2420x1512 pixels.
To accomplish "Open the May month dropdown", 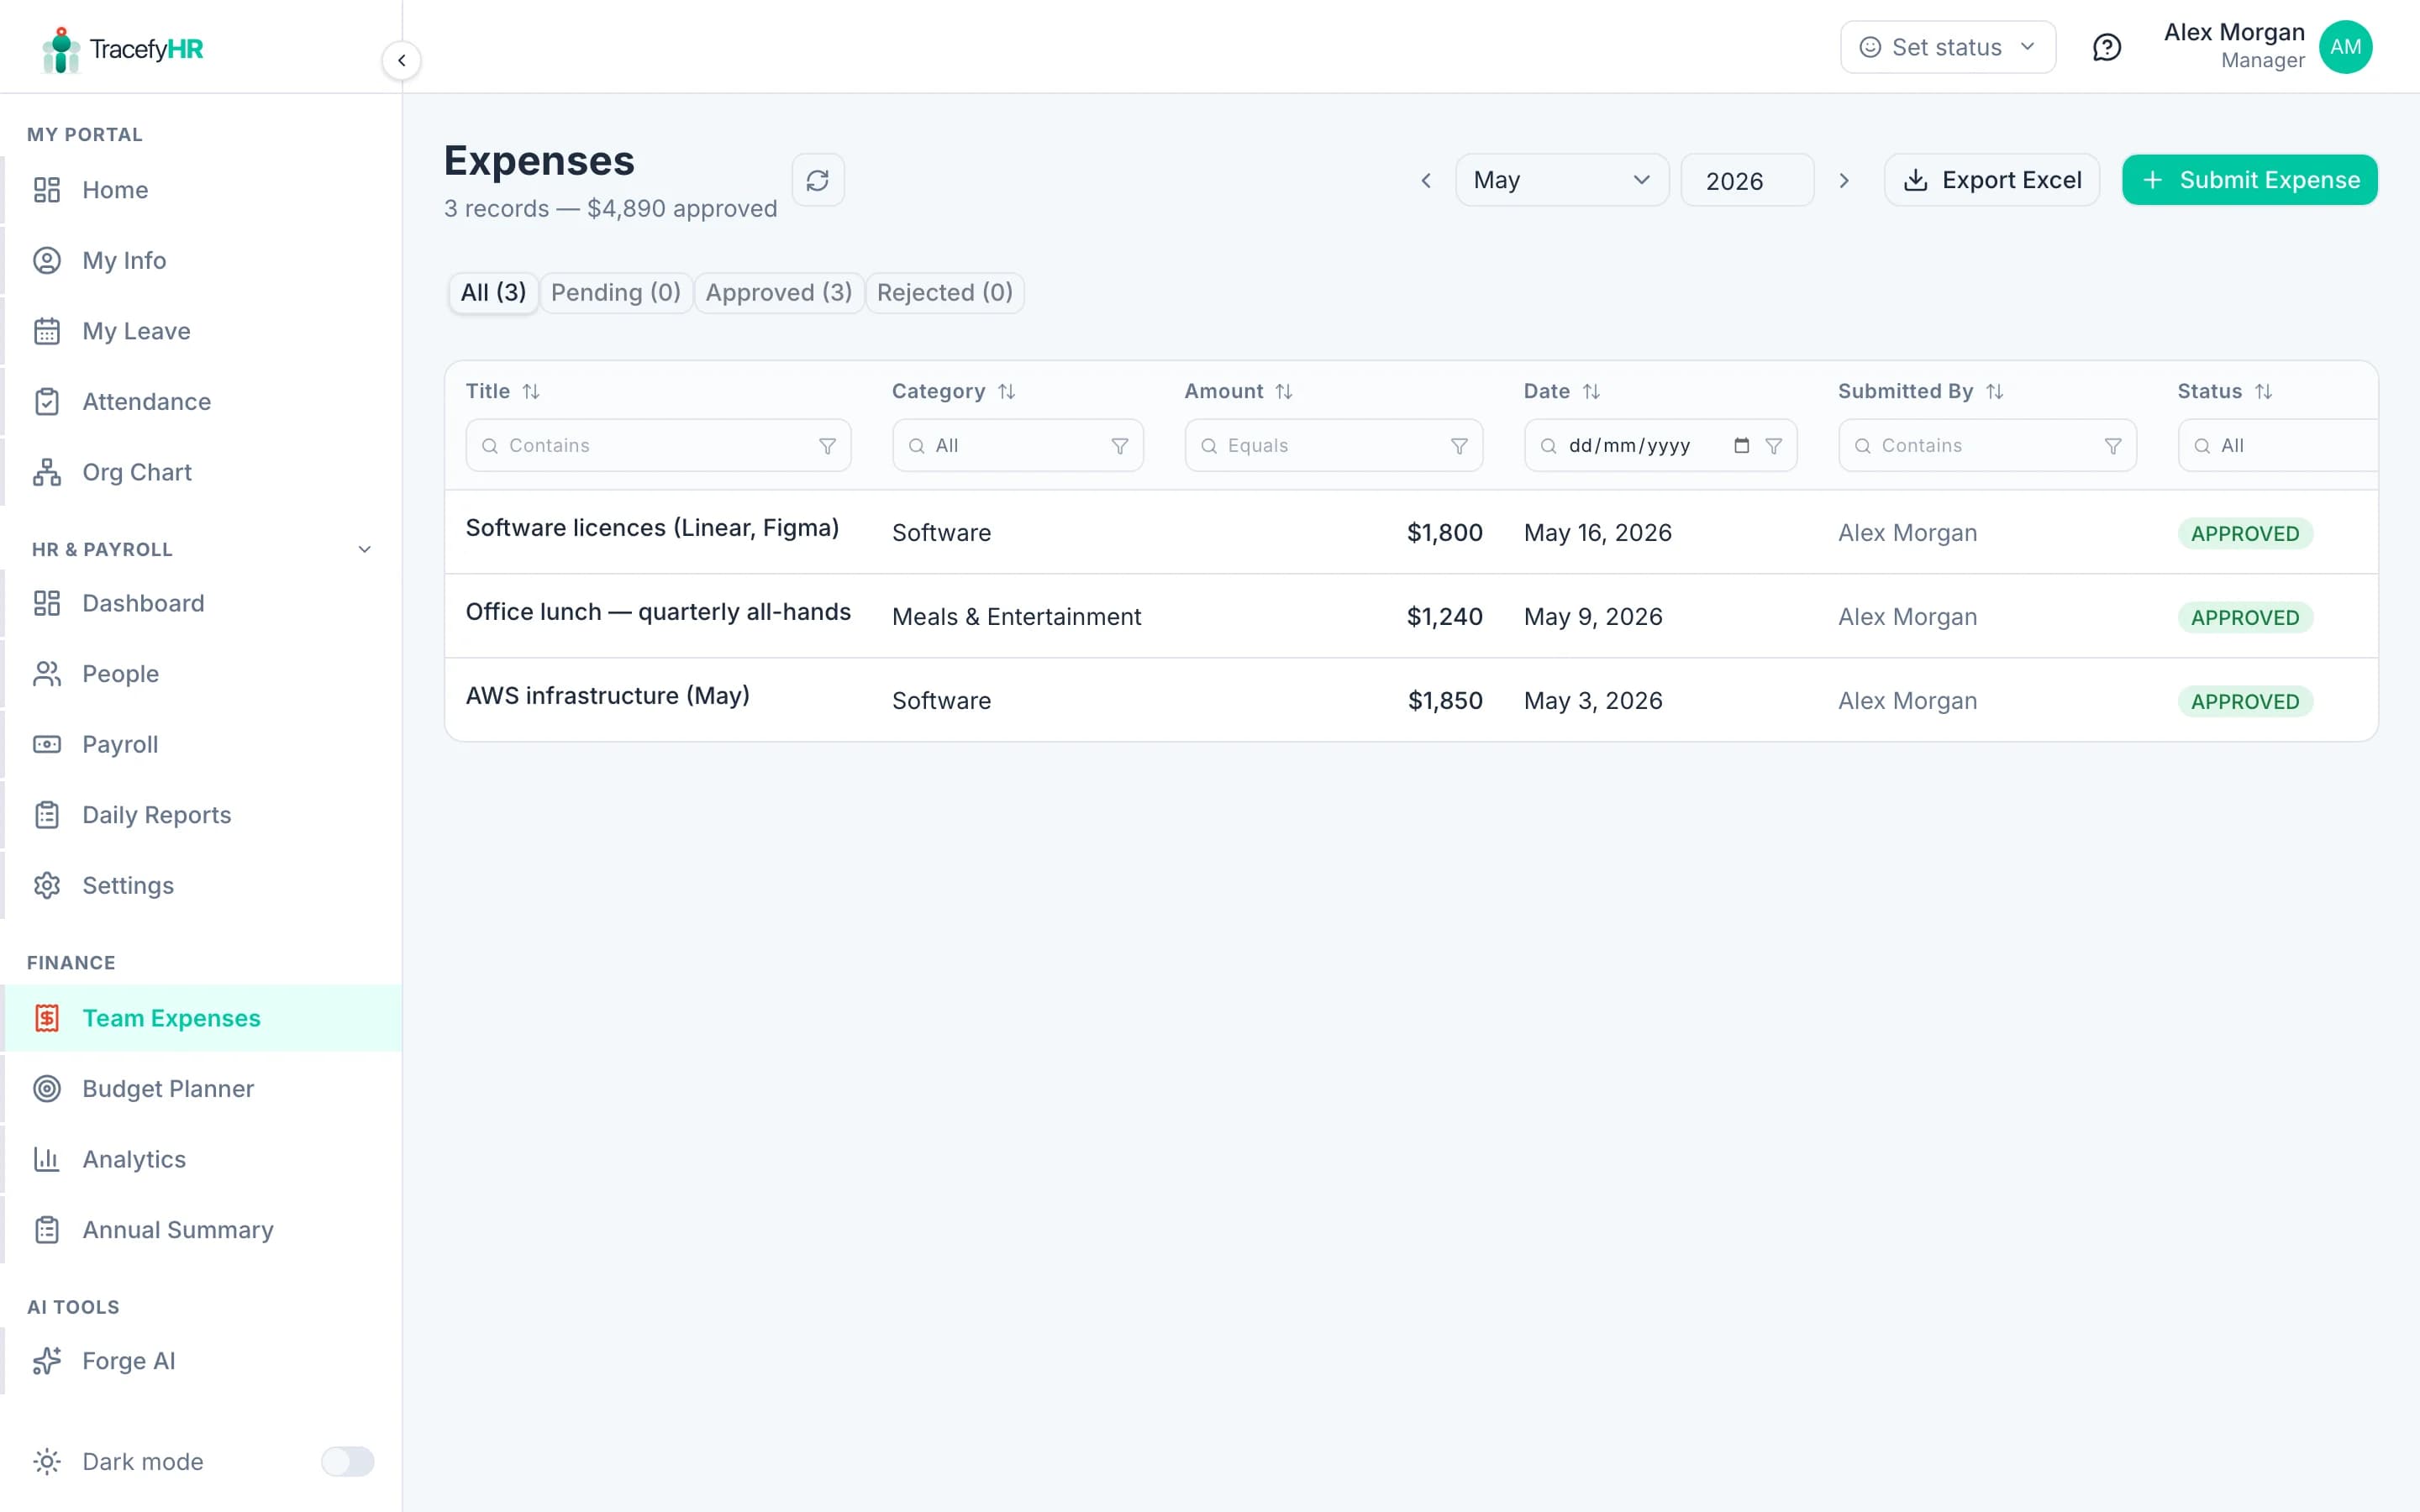I will [1561, 180].
